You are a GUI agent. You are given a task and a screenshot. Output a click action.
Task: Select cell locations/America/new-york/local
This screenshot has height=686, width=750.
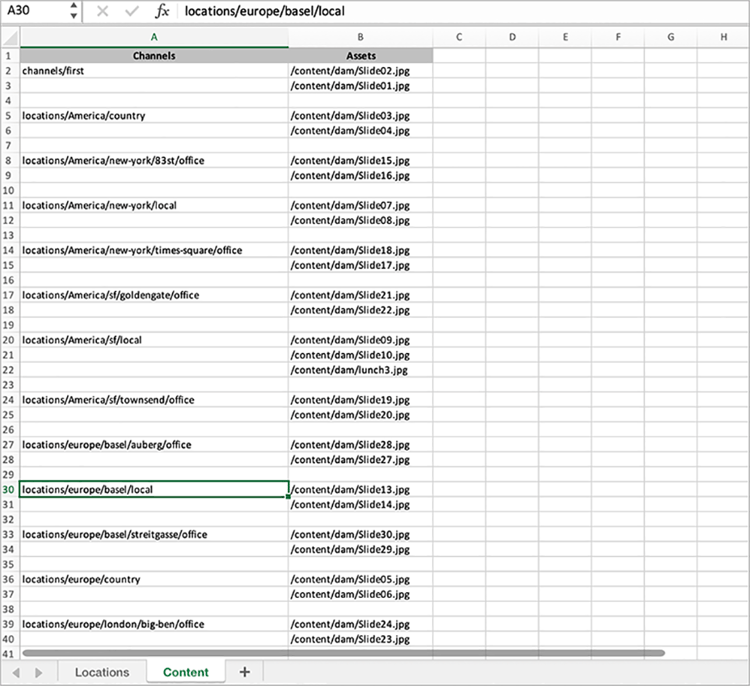tap(154, 206)
